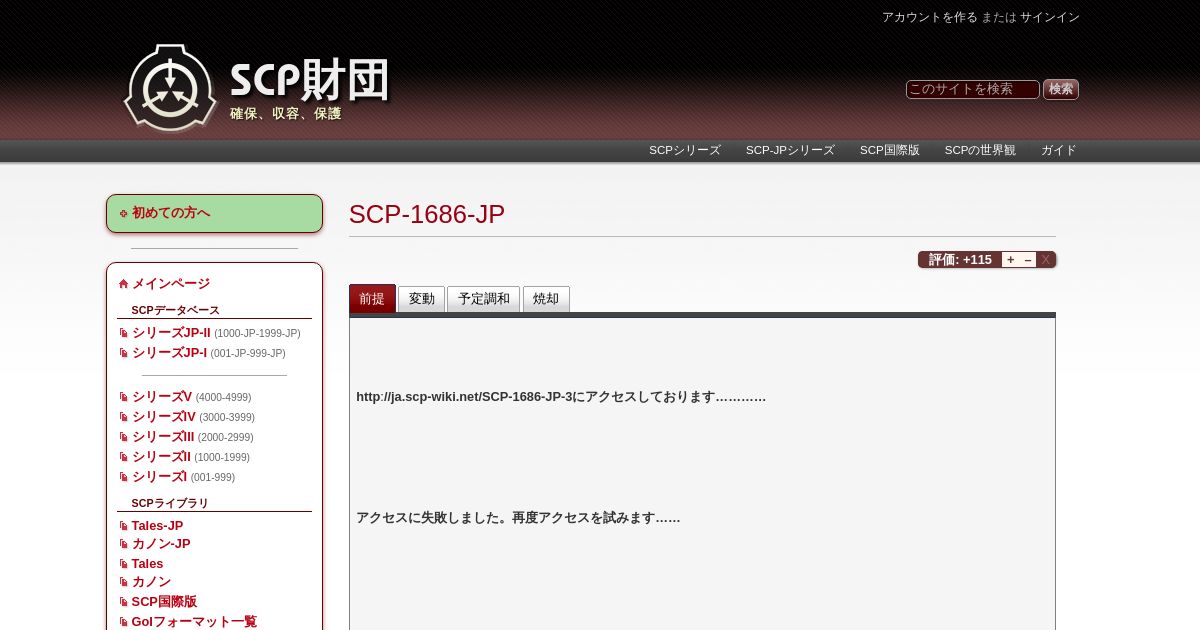Click the SCP Foundation logo emblem

(170, 88)
